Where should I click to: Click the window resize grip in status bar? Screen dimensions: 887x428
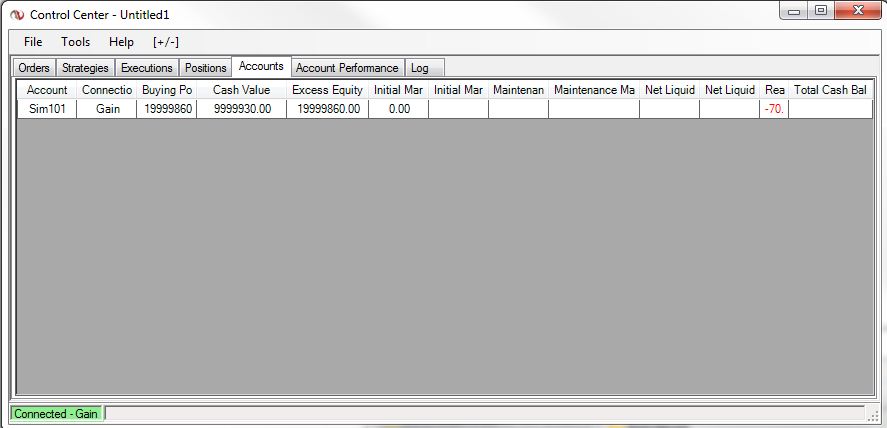[872, 416]
